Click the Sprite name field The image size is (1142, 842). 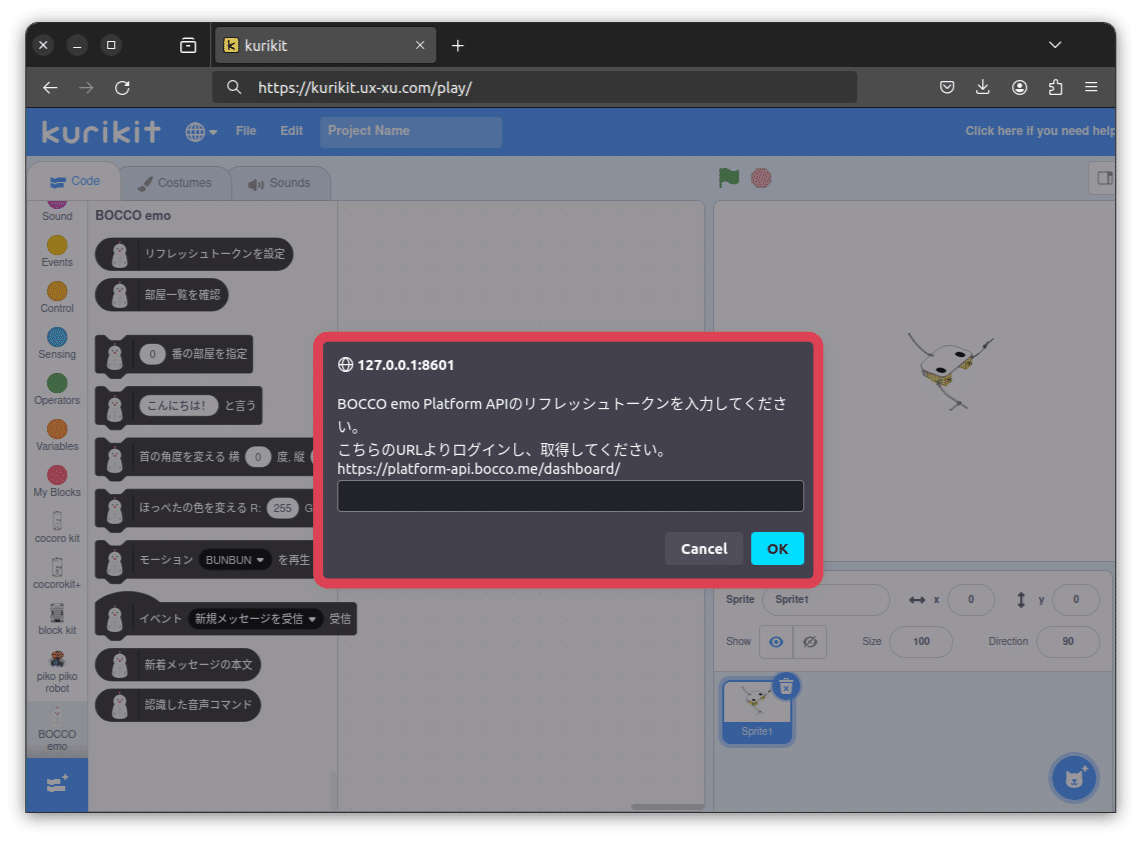coord(826,599)
